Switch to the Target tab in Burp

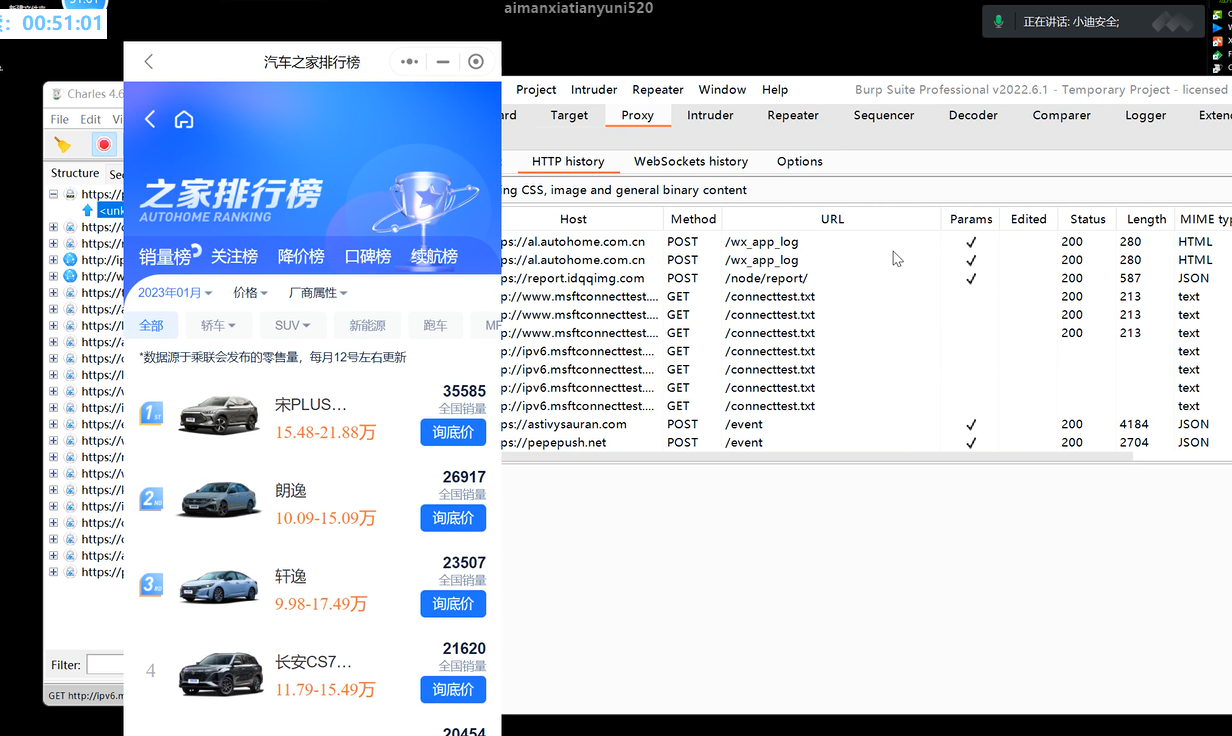pyautogui.click(x=569, y=115)
